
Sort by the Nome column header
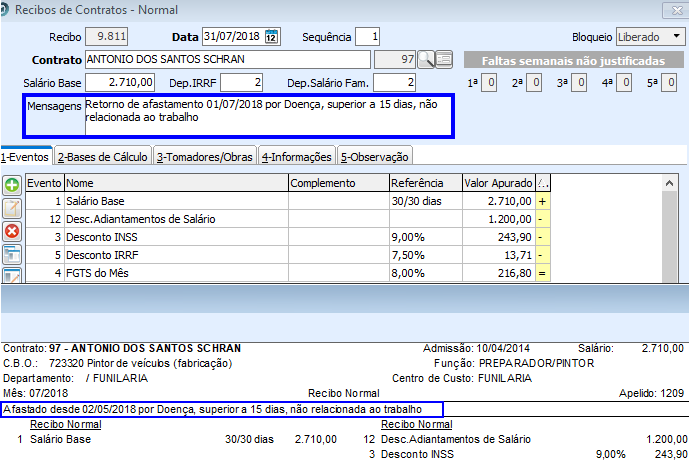(x=176, y=183)
